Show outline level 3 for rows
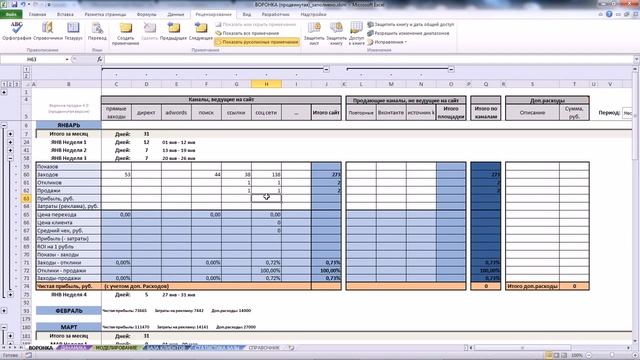The image size is (640, 360). pyautogui.click(x=16, y=84)
